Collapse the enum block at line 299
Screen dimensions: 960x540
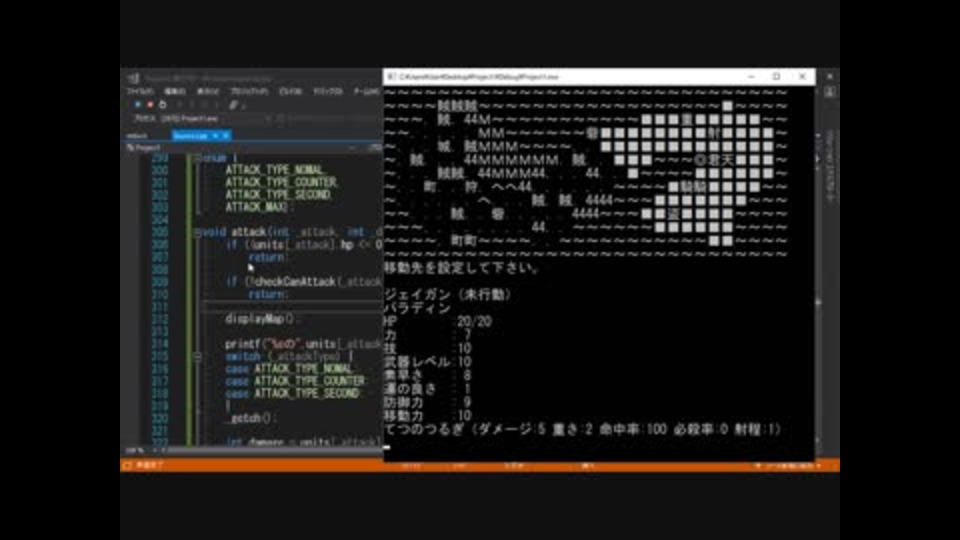coord(197,158)
